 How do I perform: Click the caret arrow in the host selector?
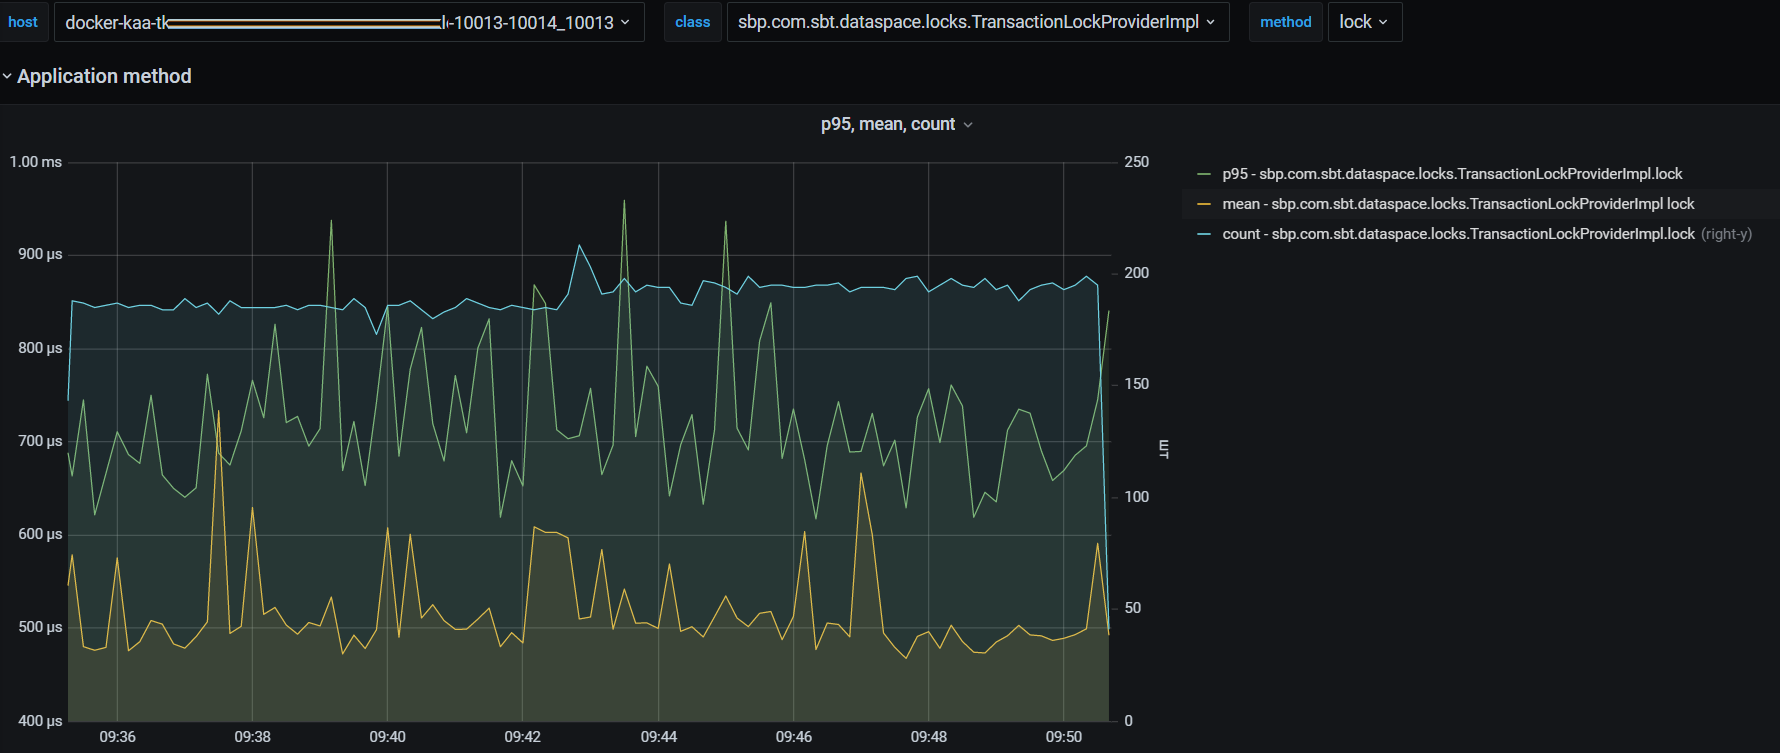[625, 22]
